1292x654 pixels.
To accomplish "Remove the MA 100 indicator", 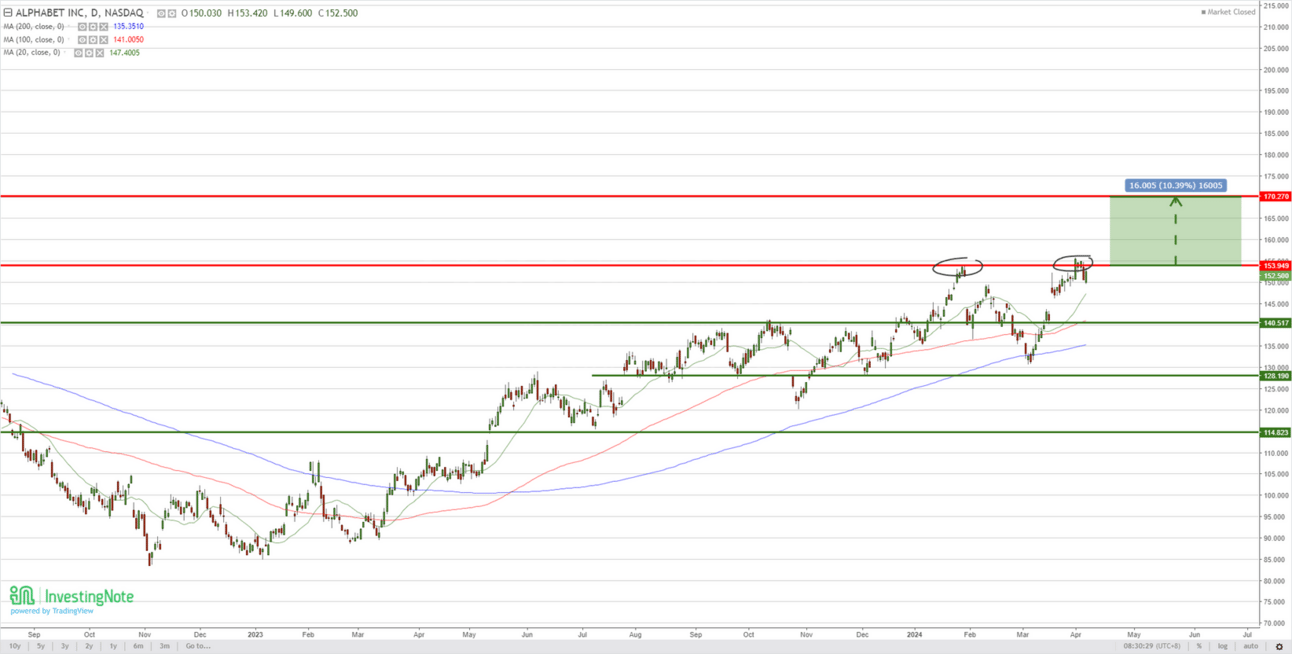I will [104, 40].
